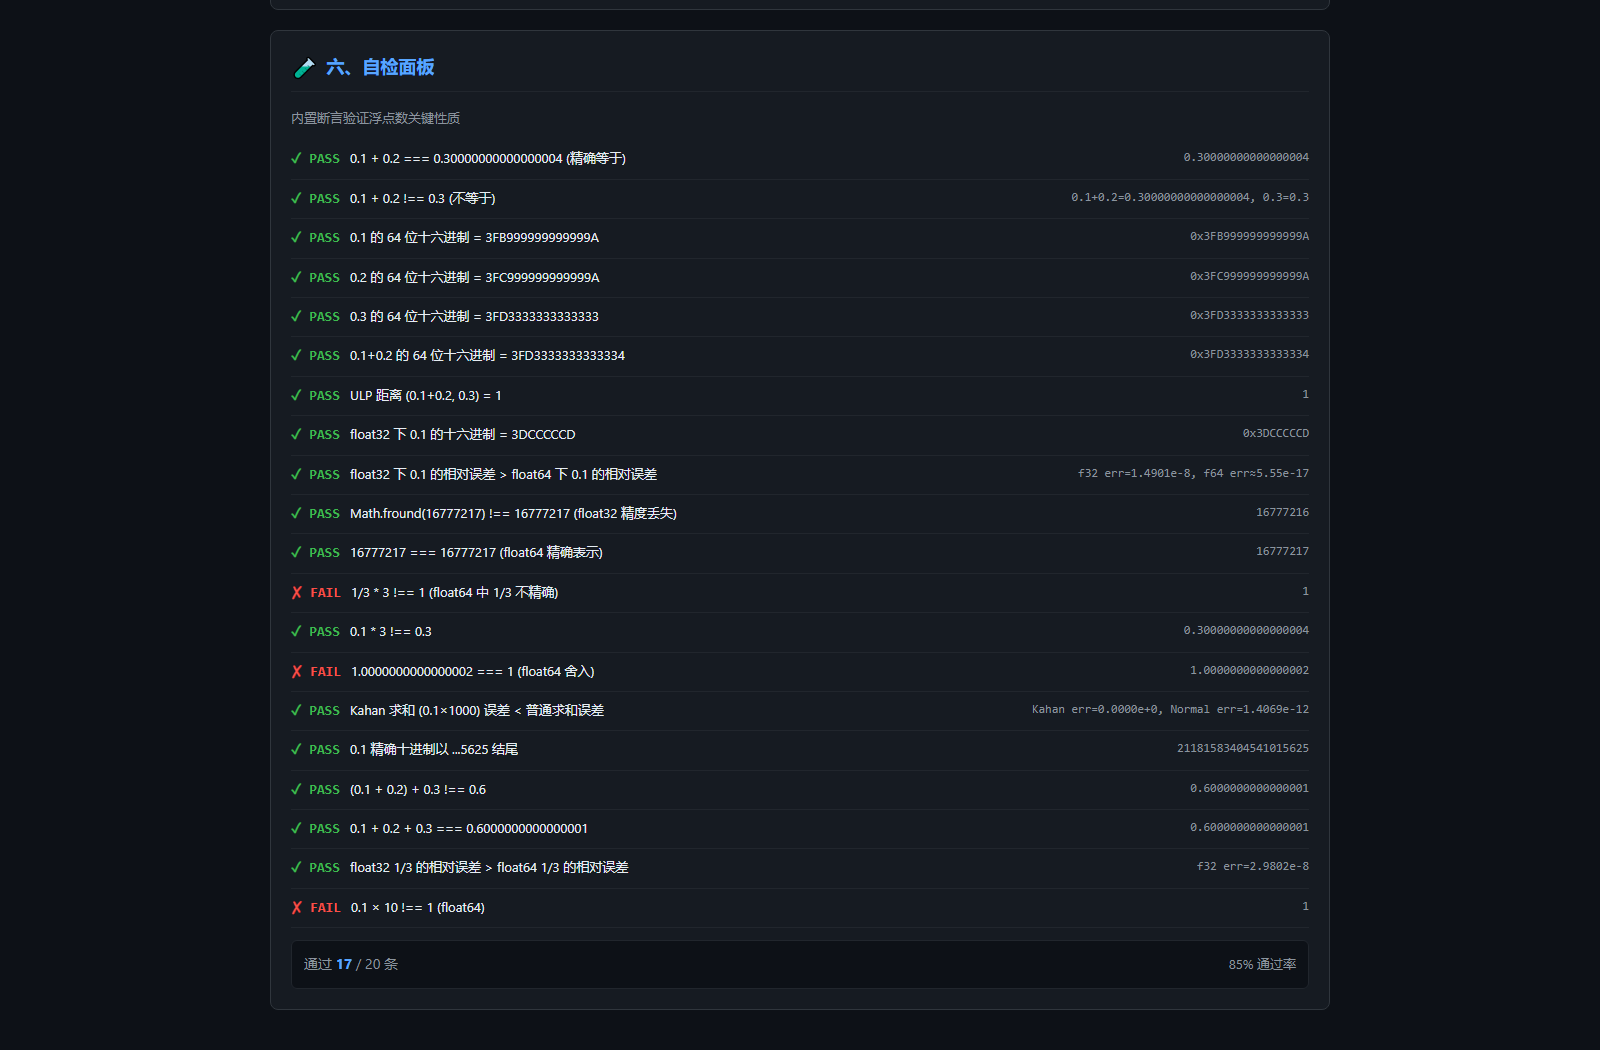The image size is (1600, 1050).
Task: Click the "f32 err=1.4901e-8, f64 err≈5.55e-17" value
Action: point(1193,474)
